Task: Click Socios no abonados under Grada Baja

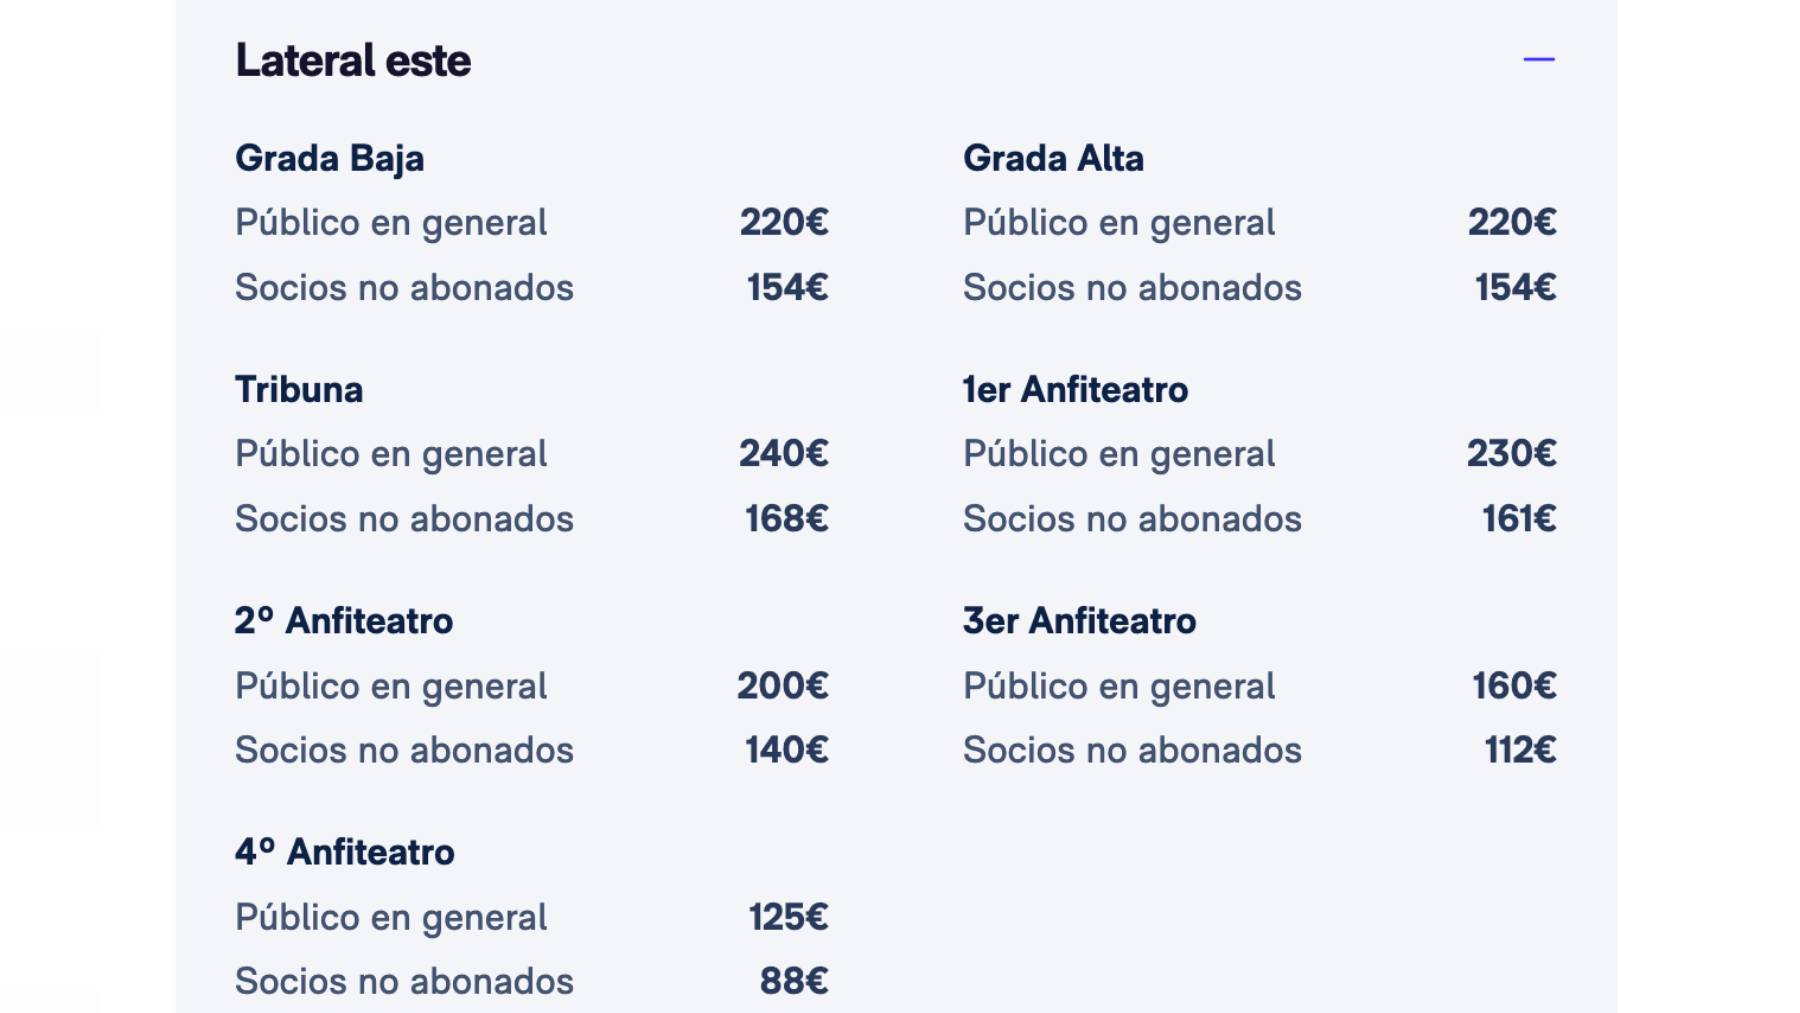Action: (x=404, y=288)
